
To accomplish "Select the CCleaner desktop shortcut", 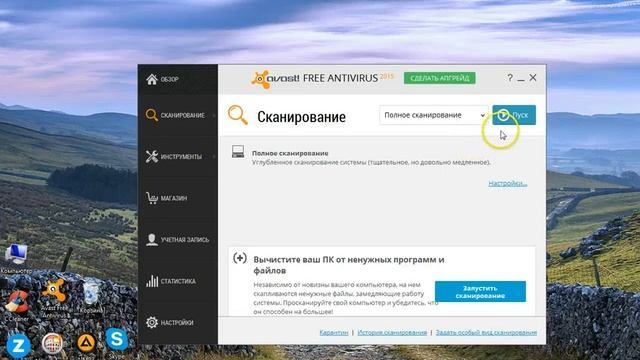I will 17,305.
